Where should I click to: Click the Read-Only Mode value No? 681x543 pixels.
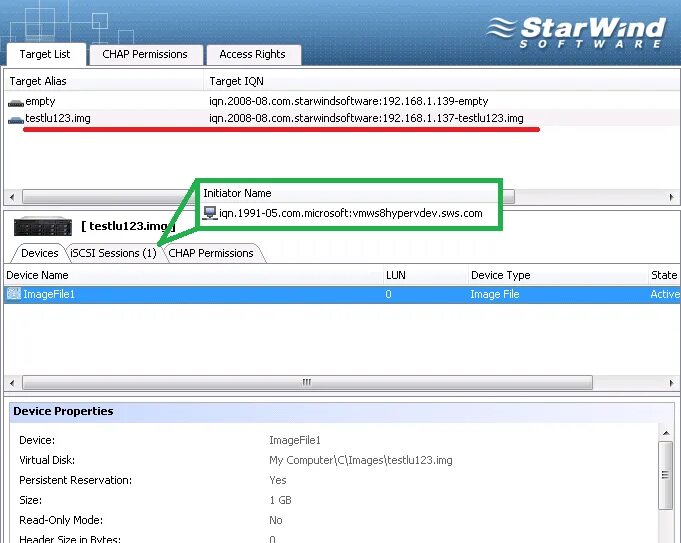pyautogui.click(x=276, y=520)
